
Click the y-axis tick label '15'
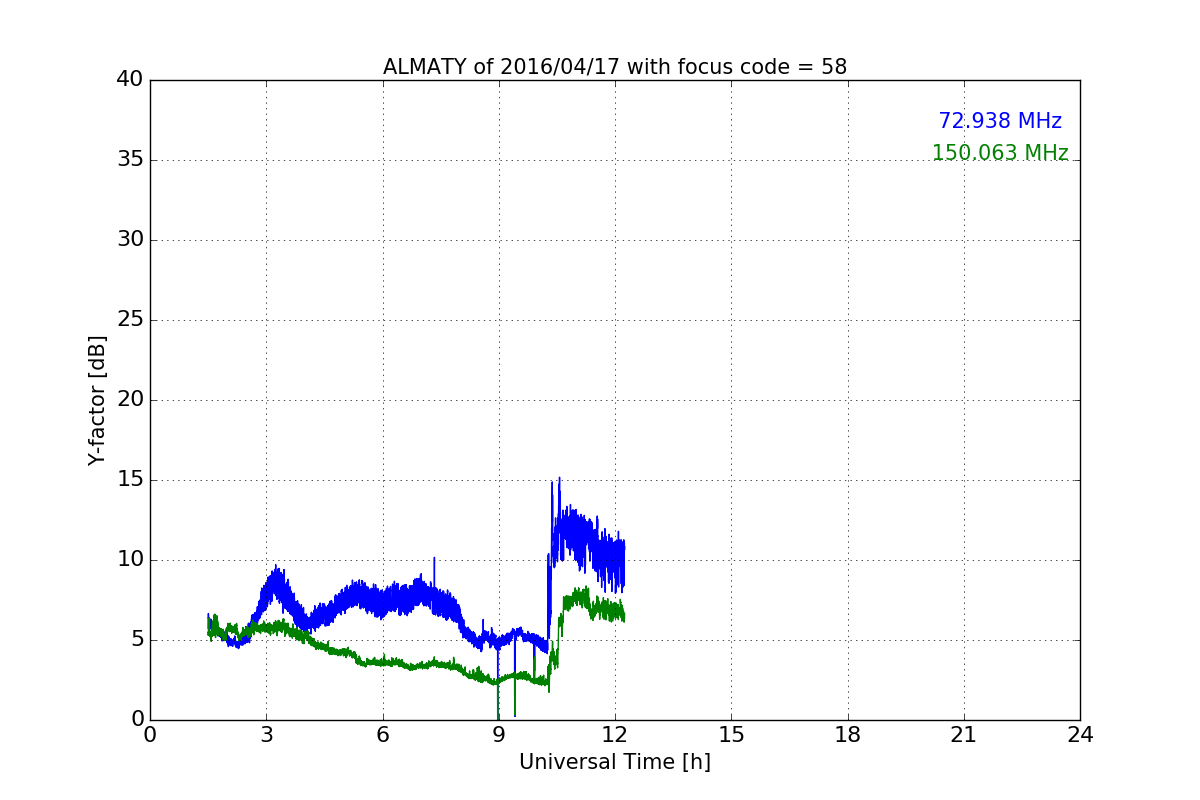[x=129, y=480]
